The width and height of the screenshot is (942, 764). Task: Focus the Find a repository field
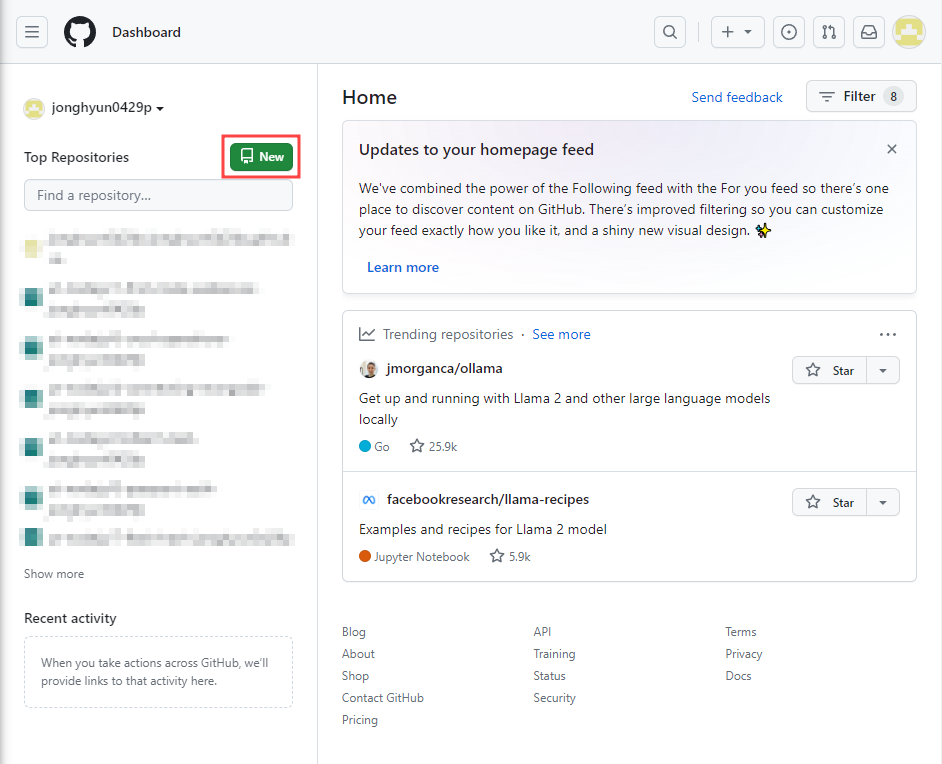[x=159, y=195]
